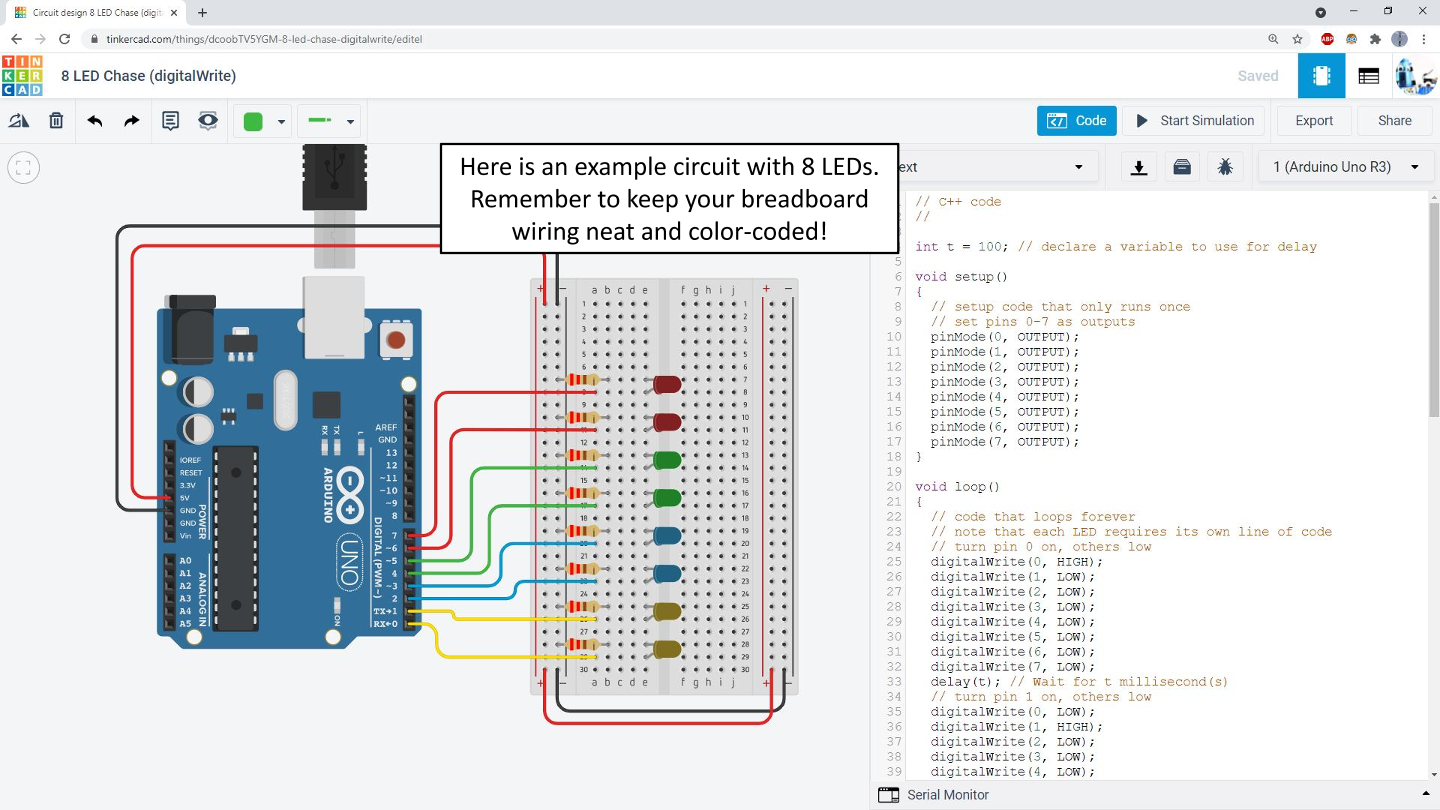Switch to the circuit view icon

[x=1321, y=76]
